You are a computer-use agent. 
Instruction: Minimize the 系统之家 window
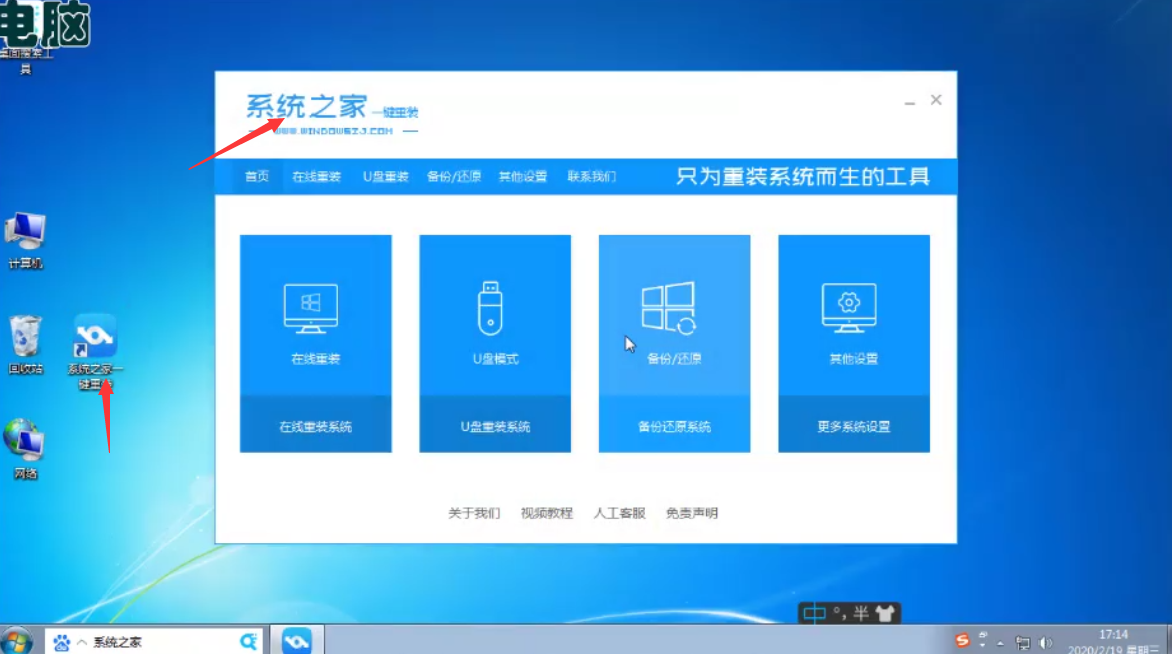[x=910, y=102]
